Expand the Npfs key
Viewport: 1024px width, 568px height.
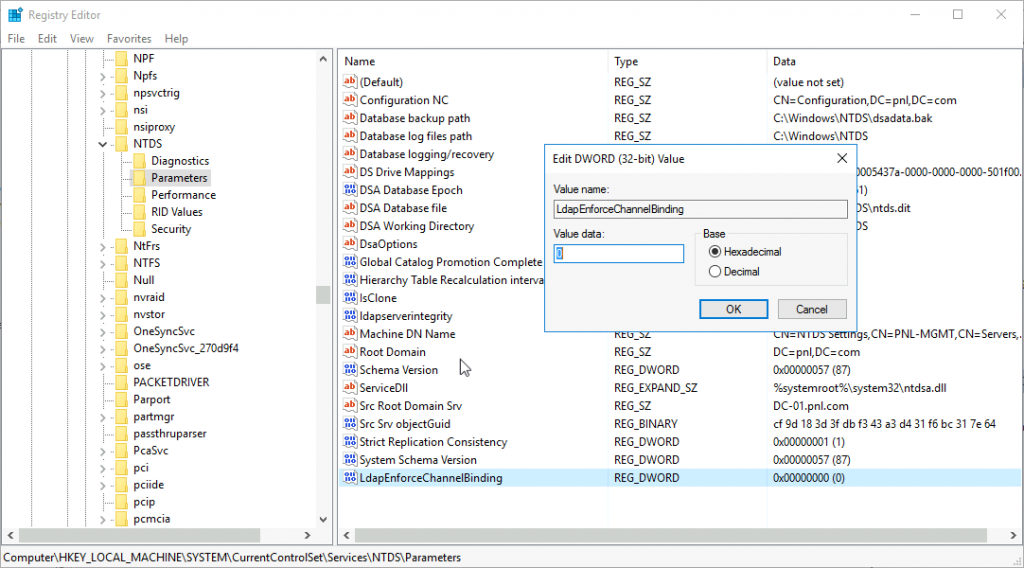(x=103, y=76)
